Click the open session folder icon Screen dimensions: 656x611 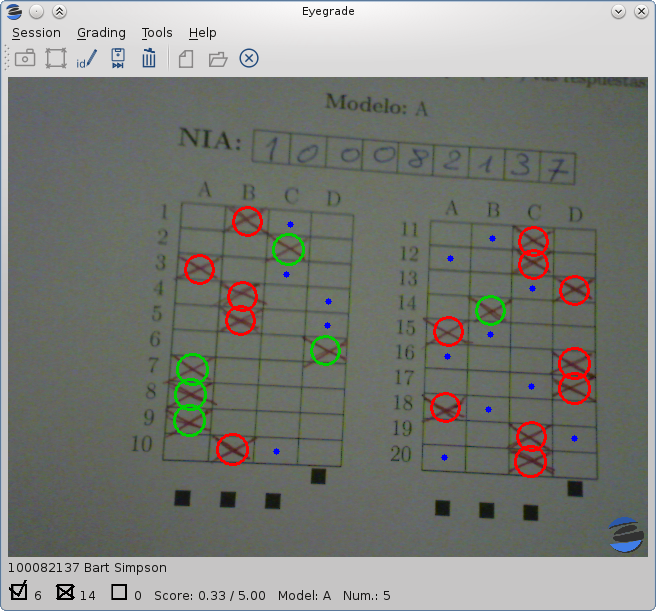pos(217,59)
